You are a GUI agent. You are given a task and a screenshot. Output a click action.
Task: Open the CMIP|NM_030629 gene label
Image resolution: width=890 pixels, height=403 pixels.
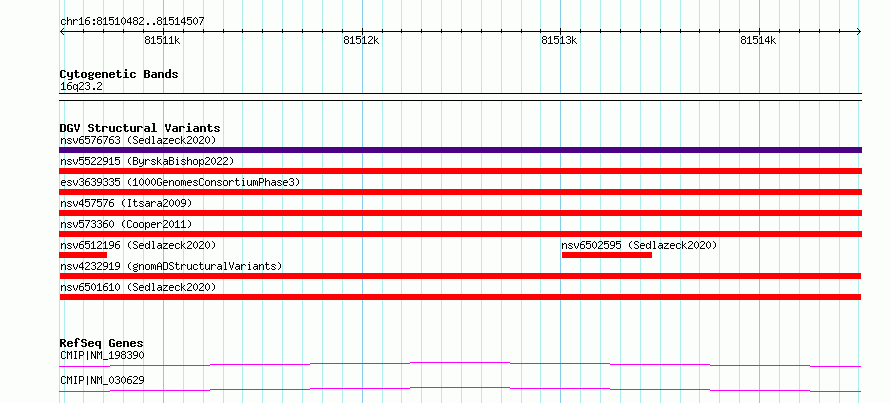102,380
